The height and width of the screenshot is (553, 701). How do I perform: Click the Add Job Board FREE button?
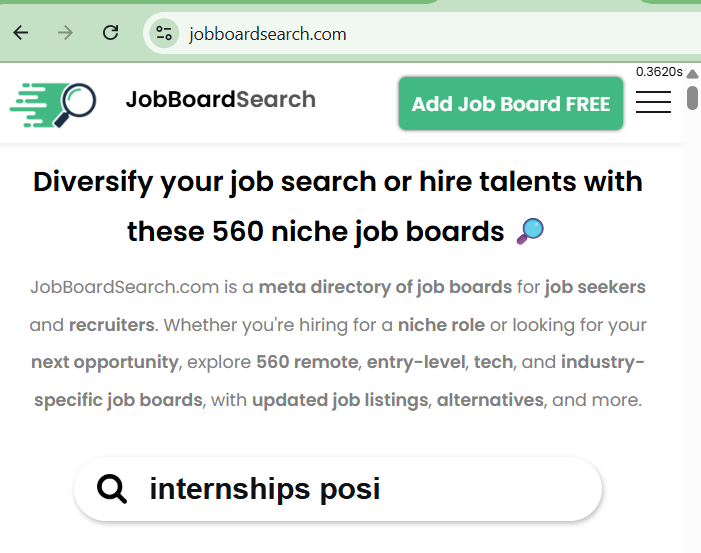point(510,103)
